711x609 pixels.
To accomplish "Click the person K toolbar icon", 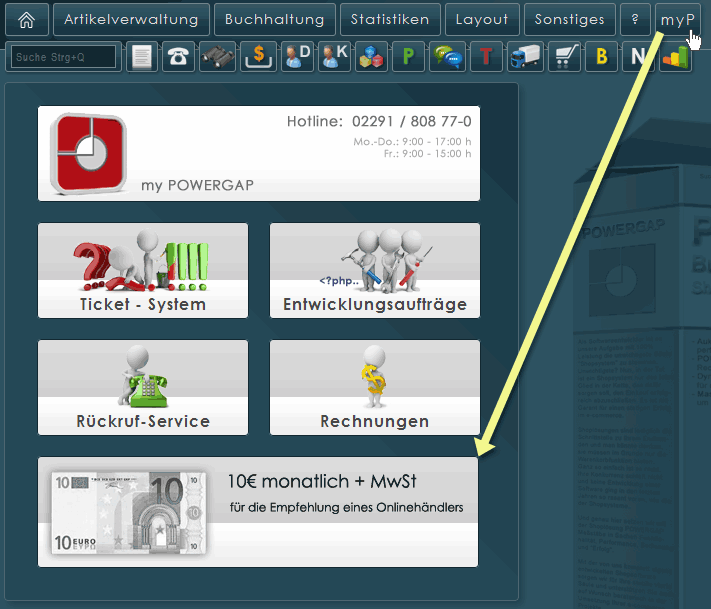I will click(x=335, y=57).
